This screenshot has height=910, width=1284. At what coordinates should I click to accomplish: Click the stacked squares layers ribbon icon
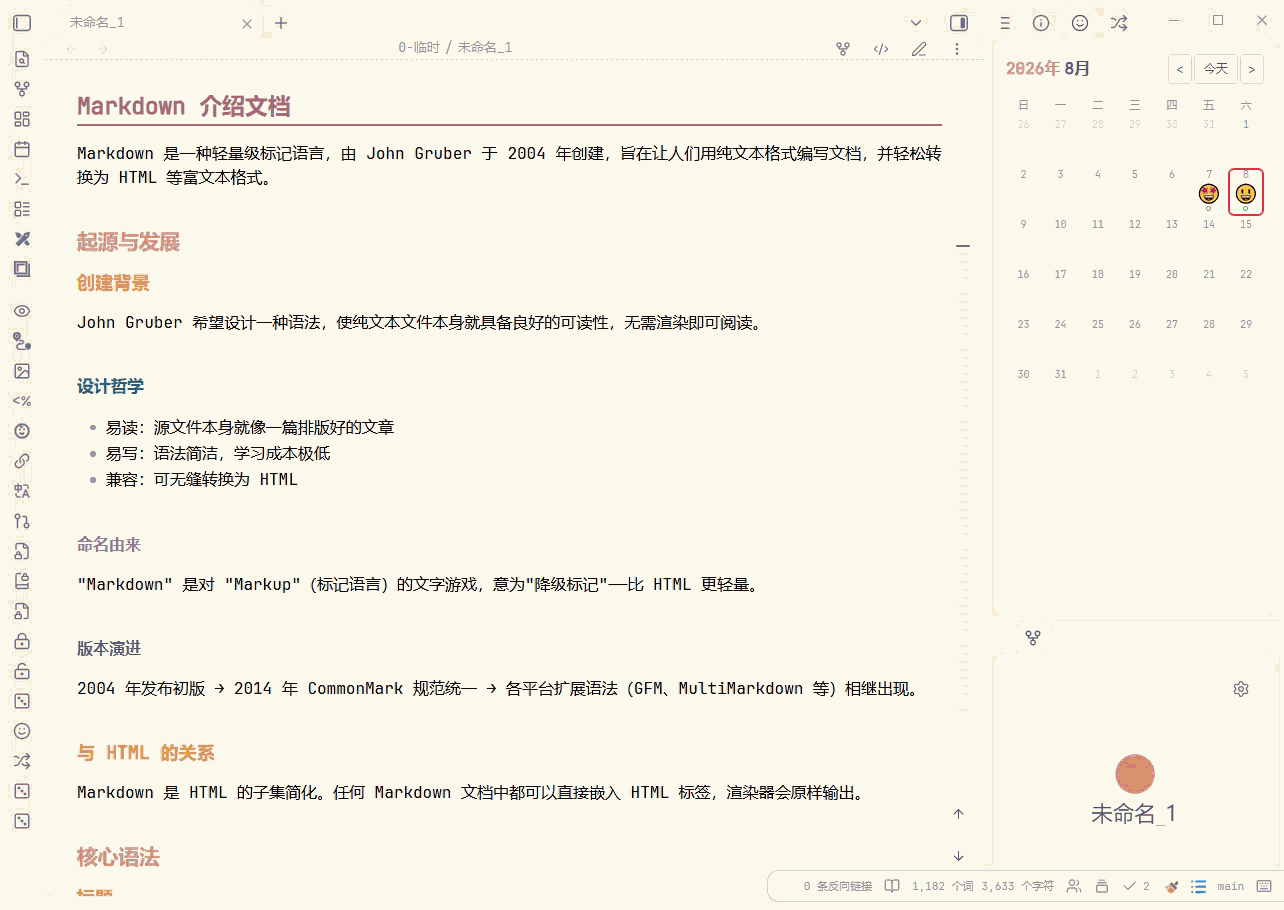22,269
